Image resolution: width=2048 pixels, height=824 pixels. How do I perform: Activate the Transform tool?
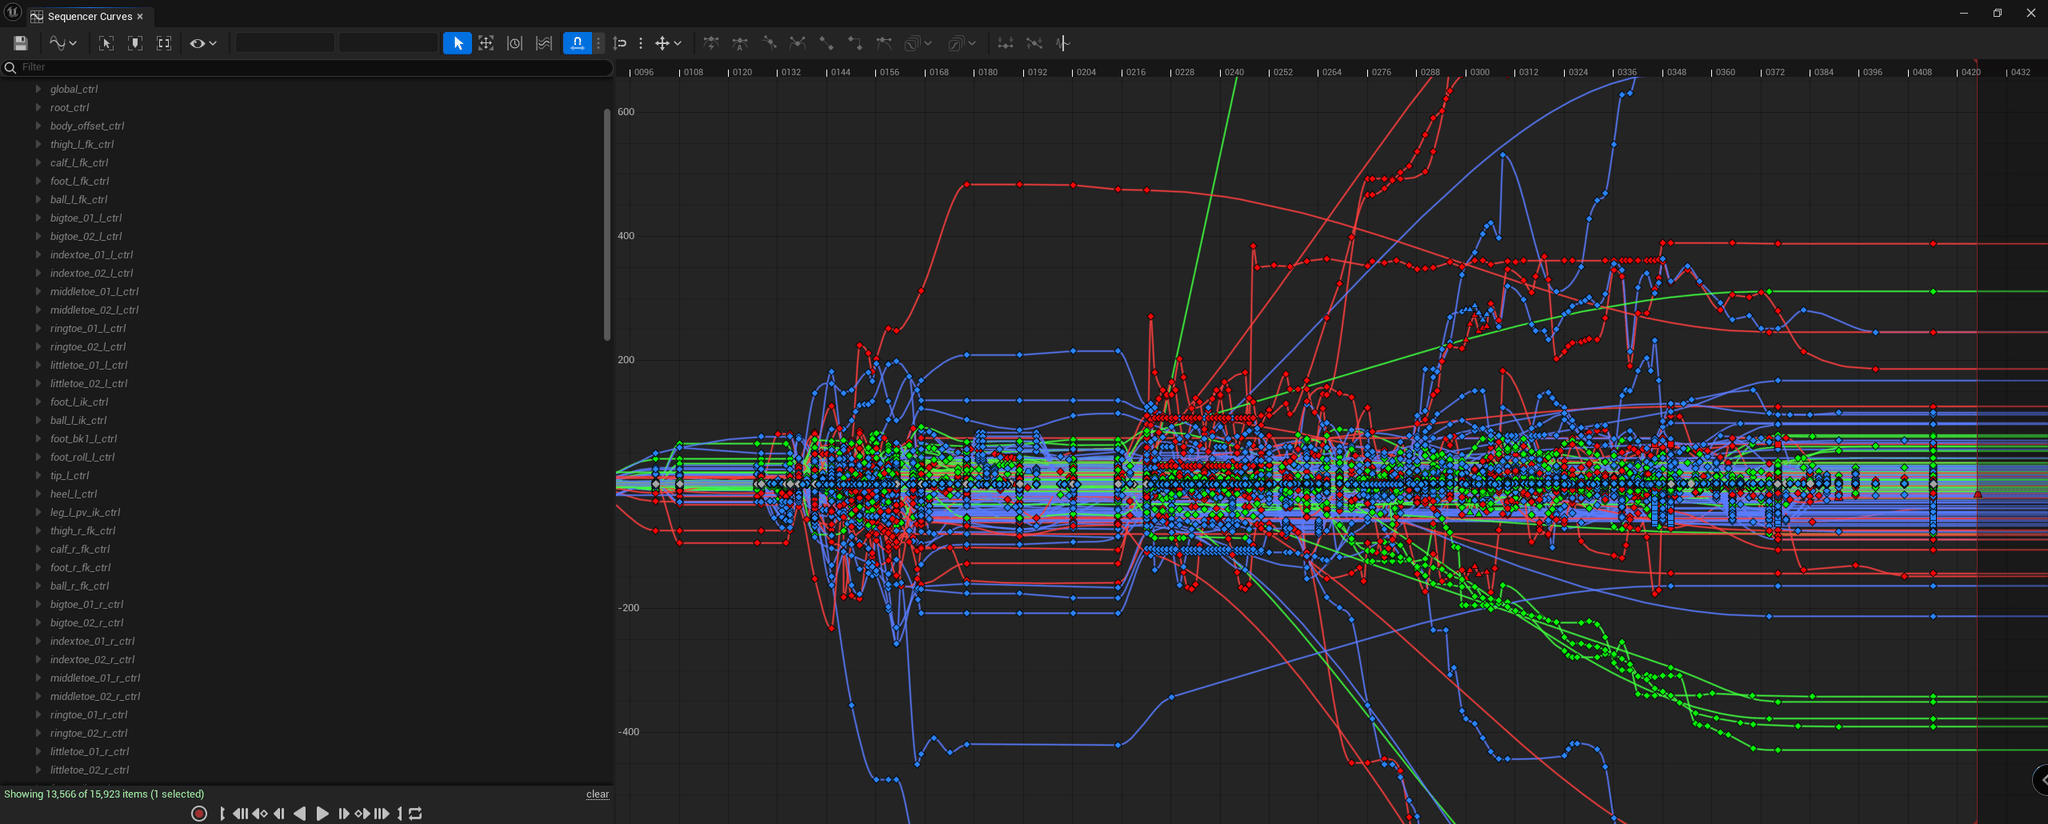pos(486,43)
